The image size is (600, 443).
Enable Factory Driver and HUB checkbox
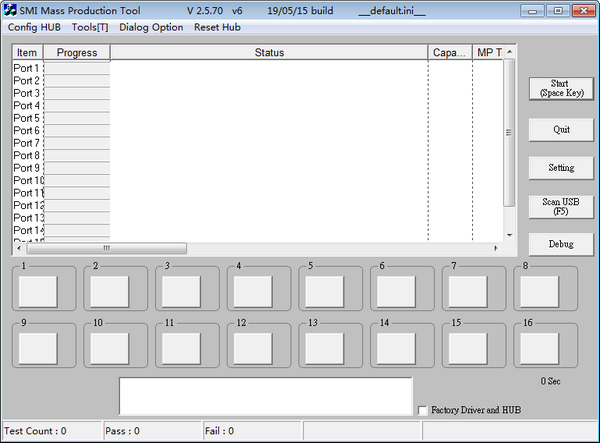423,410
